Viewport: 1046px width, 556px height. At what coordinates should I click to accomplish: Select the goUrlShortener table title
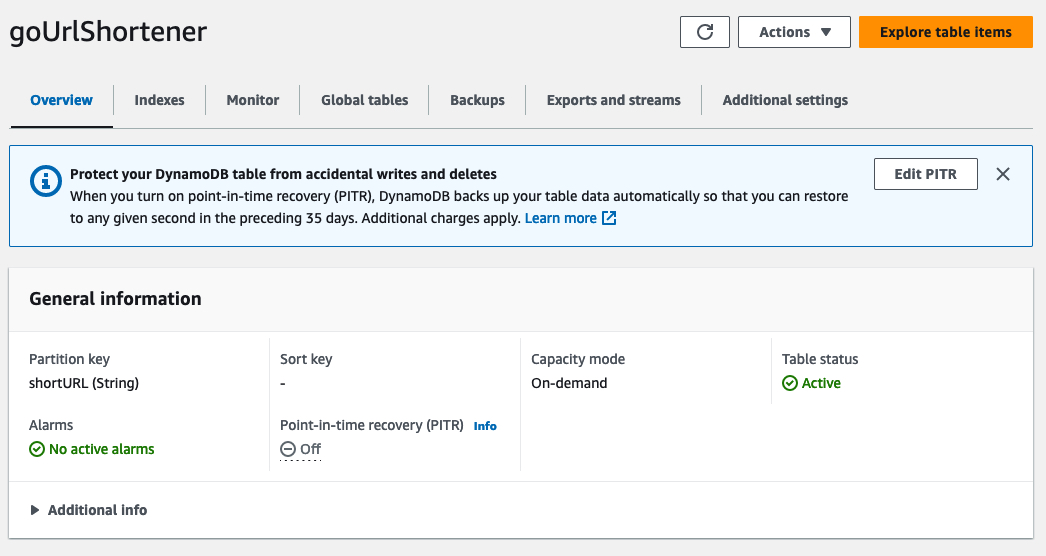(108, 31)
